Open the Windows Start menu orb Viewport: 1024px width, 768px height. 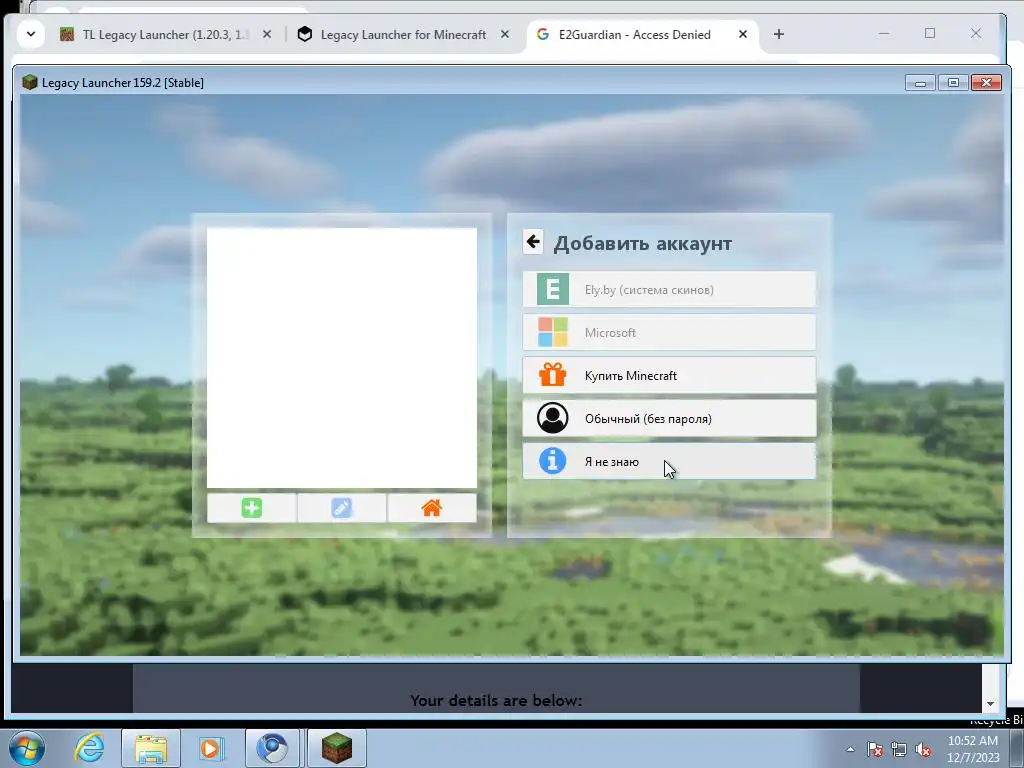[x=27, y=748]
